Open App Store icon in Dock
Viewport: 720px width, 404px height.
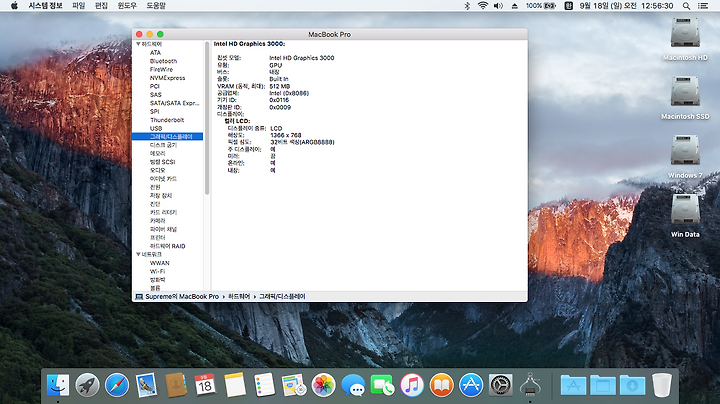tap(471, 385)
